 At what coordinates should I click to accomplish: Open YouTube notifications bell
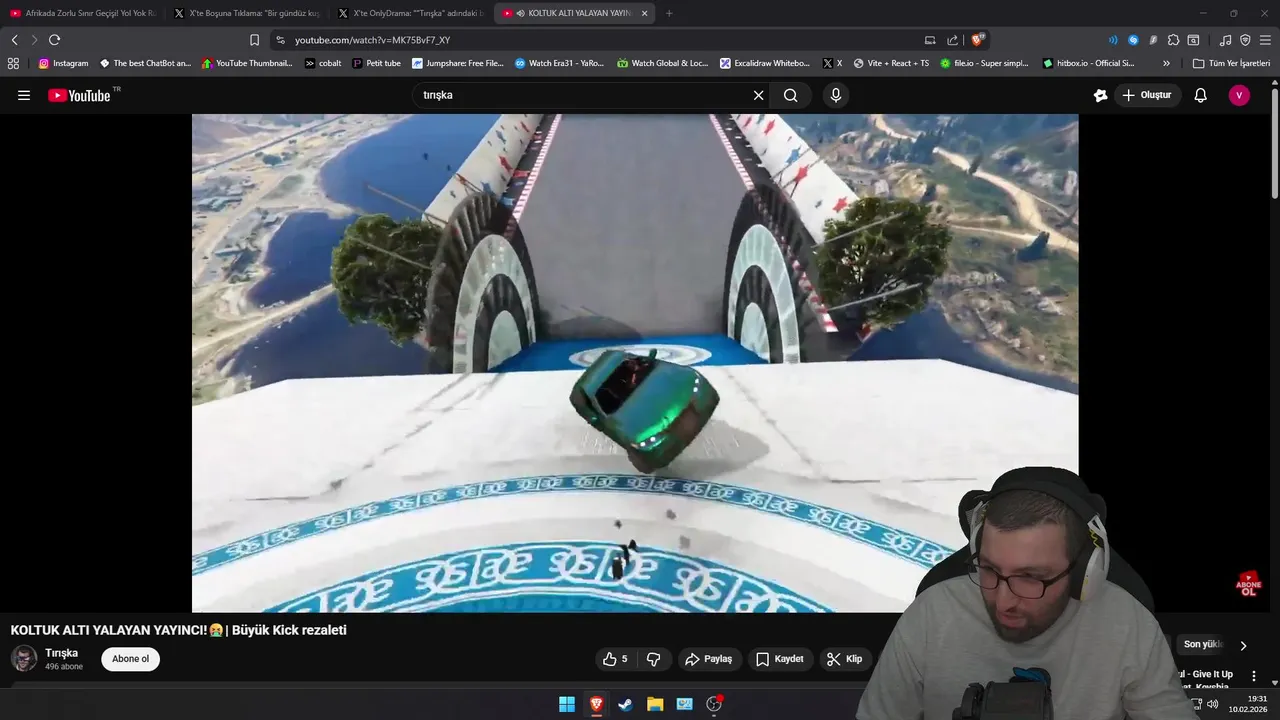(1201, 95)
